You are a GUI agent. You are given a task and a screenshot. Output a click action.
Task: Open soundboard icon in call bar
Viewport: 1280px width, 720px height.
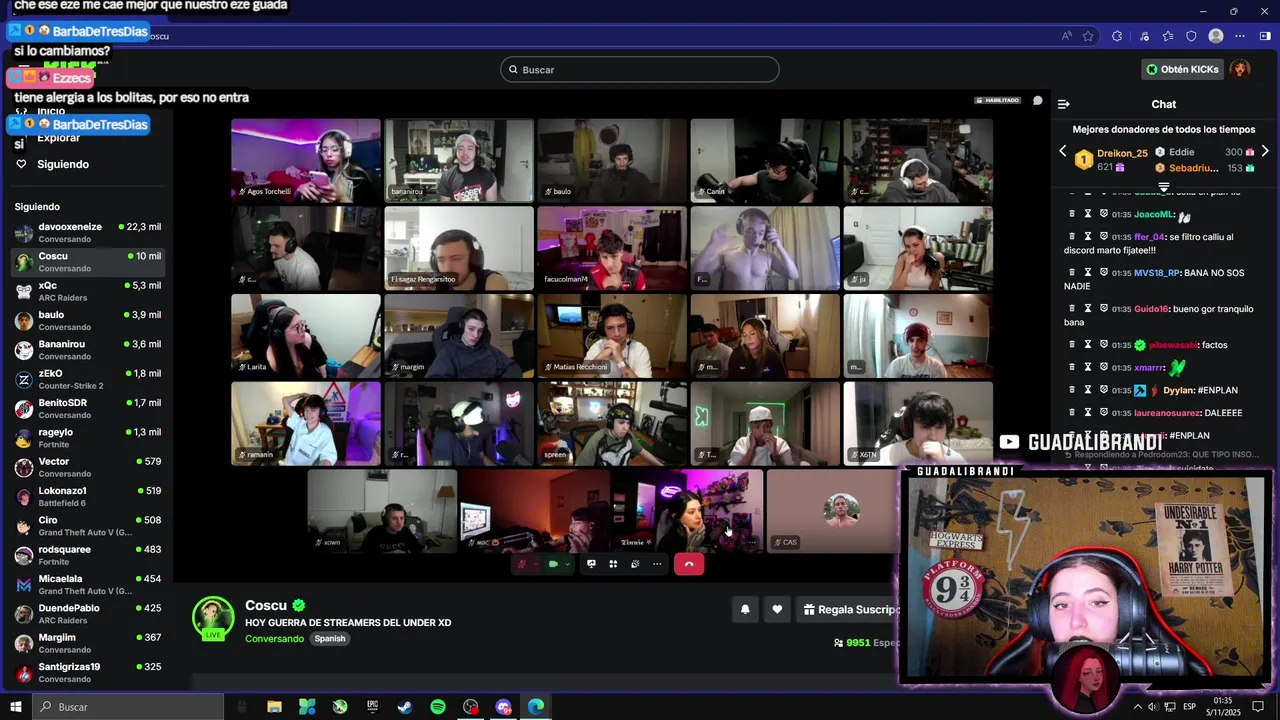tap(635, 564)
